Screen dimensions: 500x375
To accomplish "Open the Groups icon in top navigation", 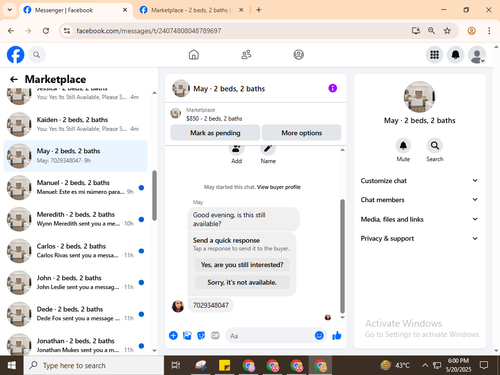I will (x=298, y=55).
